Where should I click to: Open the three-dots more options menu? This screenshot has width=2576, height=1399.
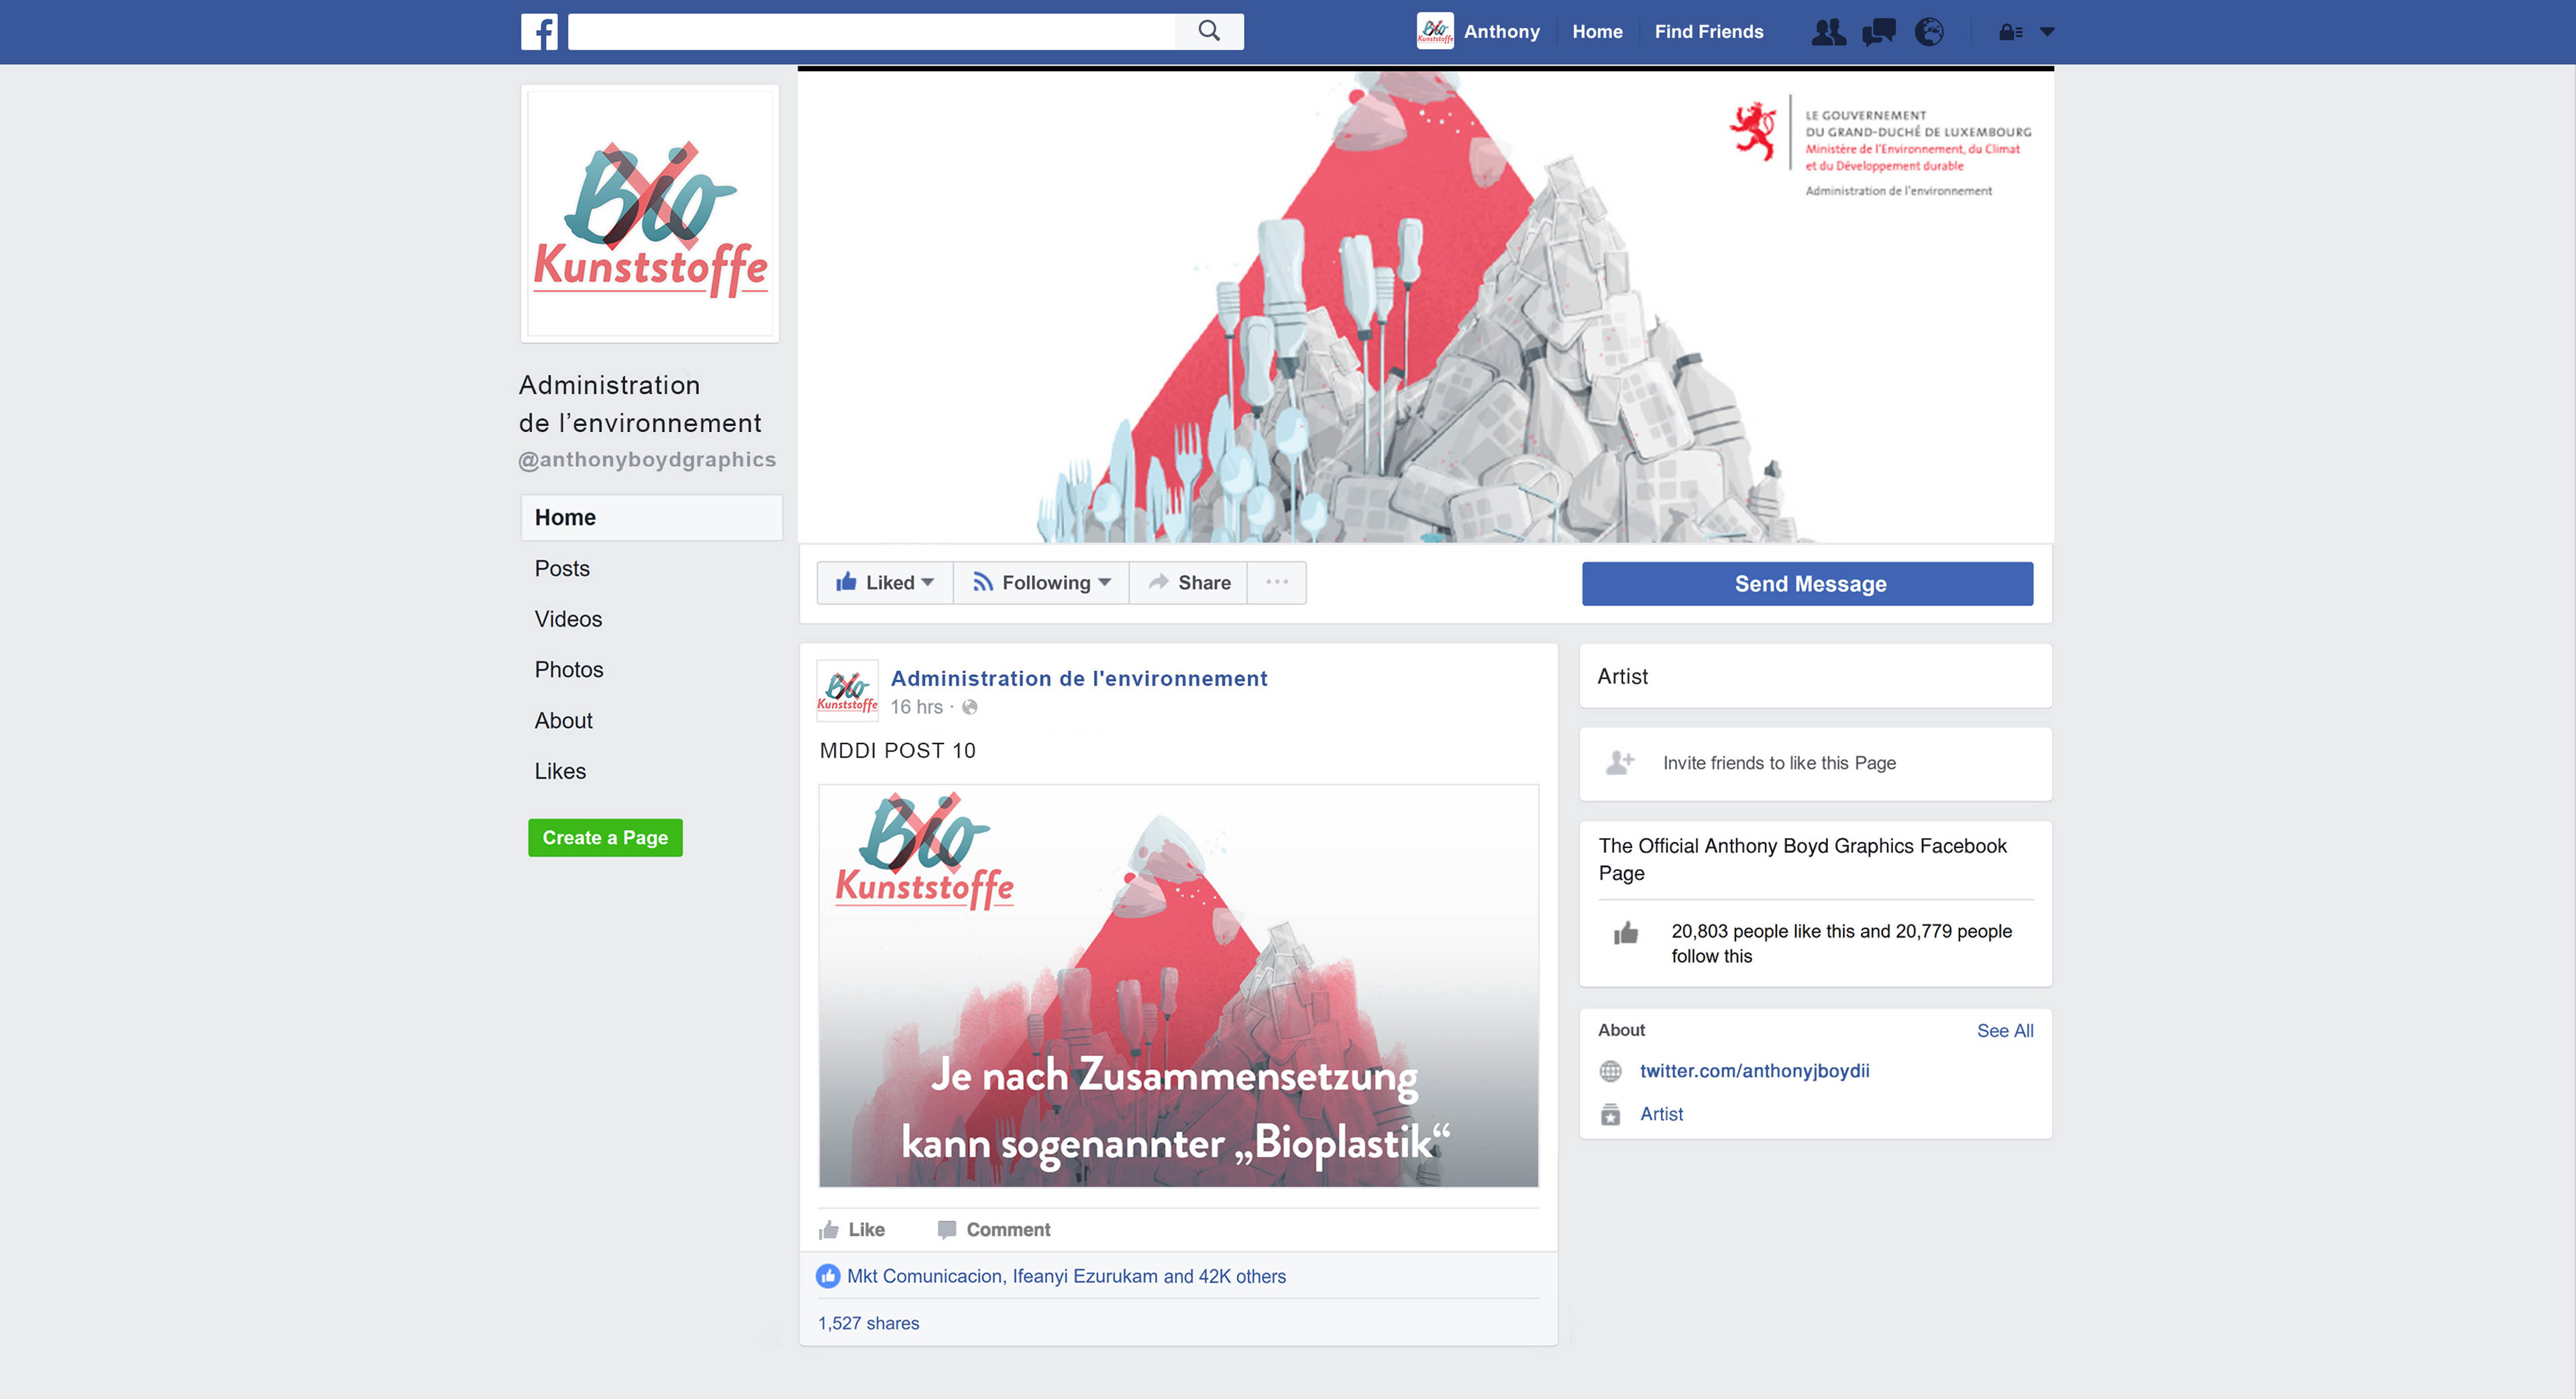(x=1277, y=583)
